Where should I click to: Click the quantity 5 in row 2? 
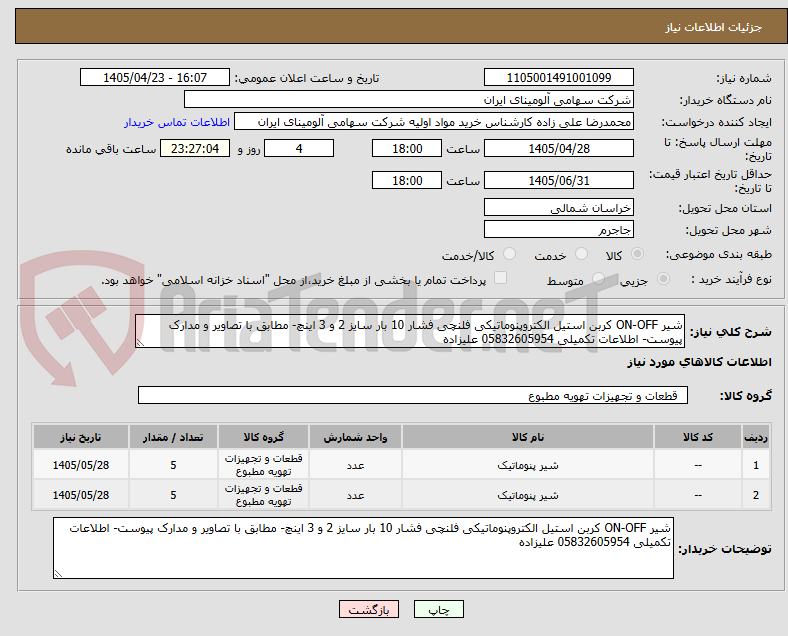173,495
